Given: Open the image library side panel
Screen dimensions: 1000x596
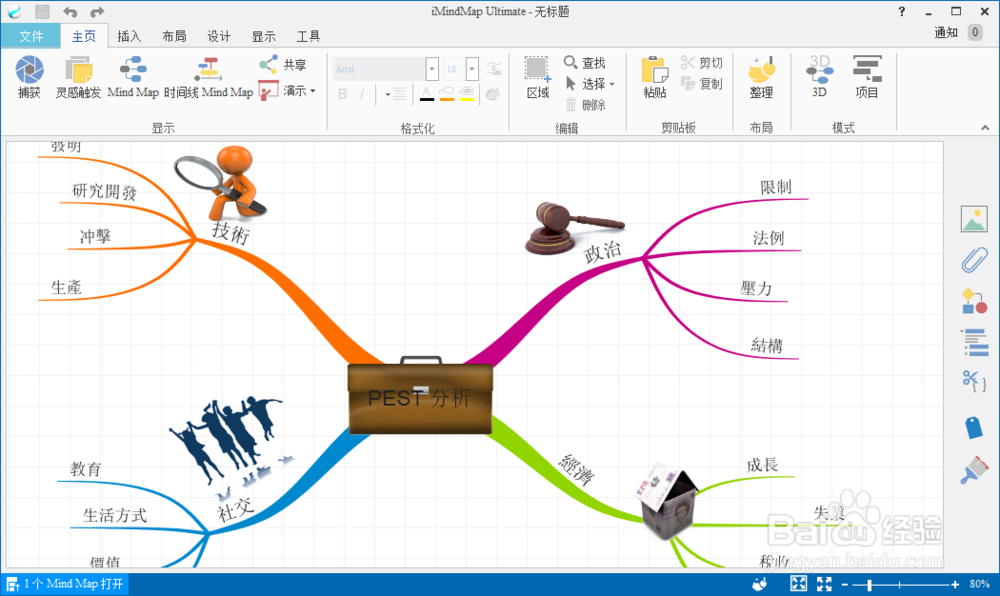Looking at the screenshot, I should tap(974, 219).
